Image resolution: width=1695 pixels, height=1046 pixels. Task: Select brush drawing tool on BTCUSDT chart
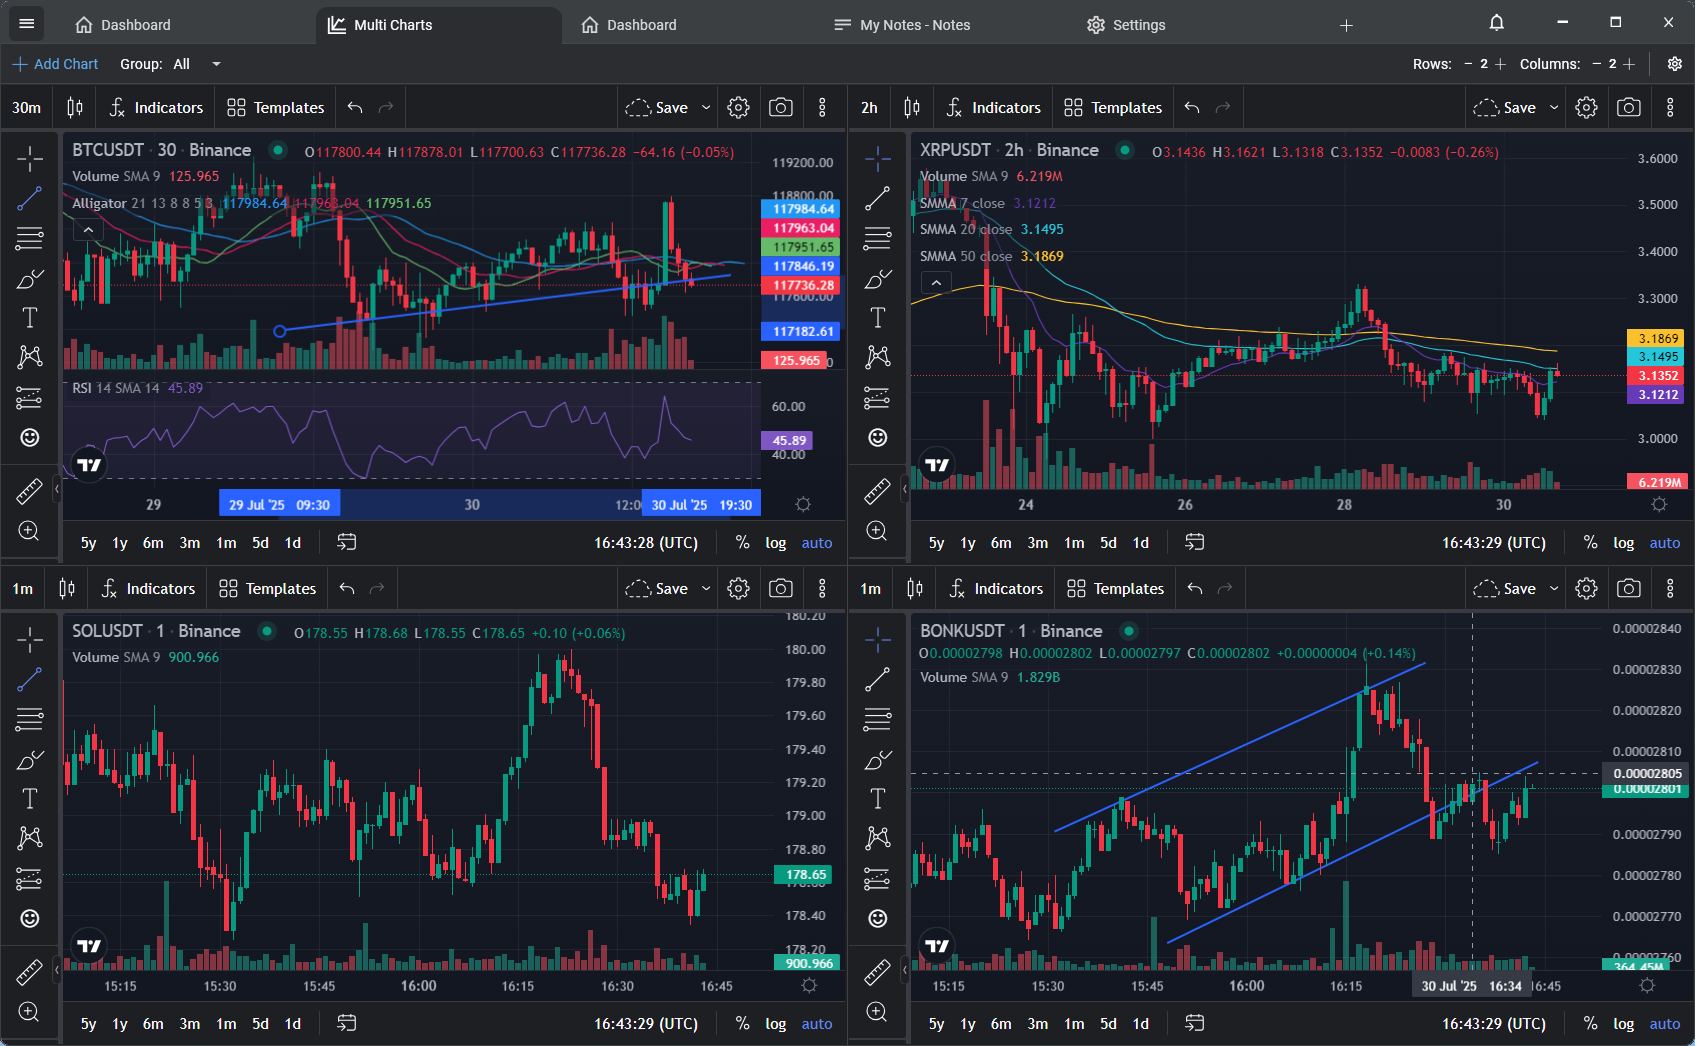click(30, 278)
